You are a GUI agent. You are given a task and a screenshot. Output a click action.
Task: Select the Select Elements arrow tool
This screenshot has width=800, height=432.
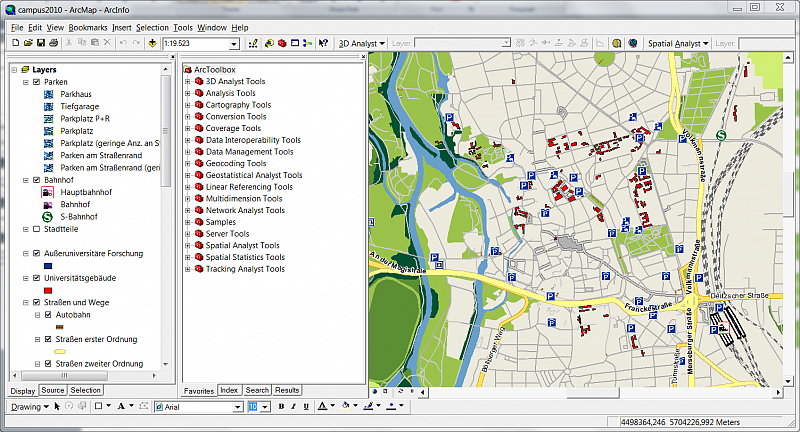[57, 406]
